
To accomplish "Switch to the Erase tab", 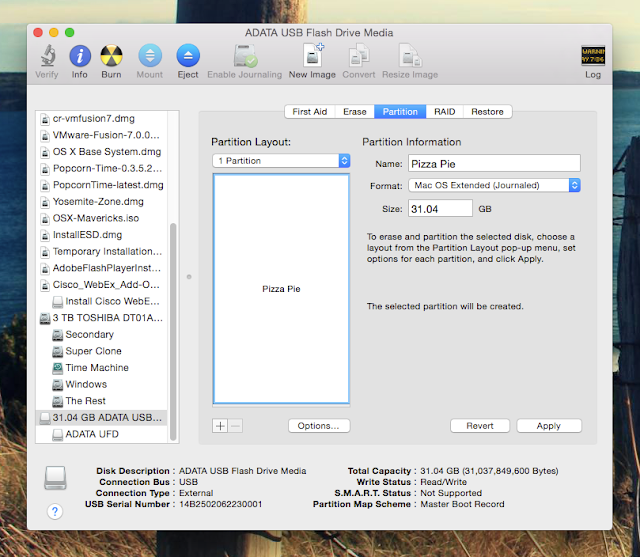I will click(x=355, y=112).
